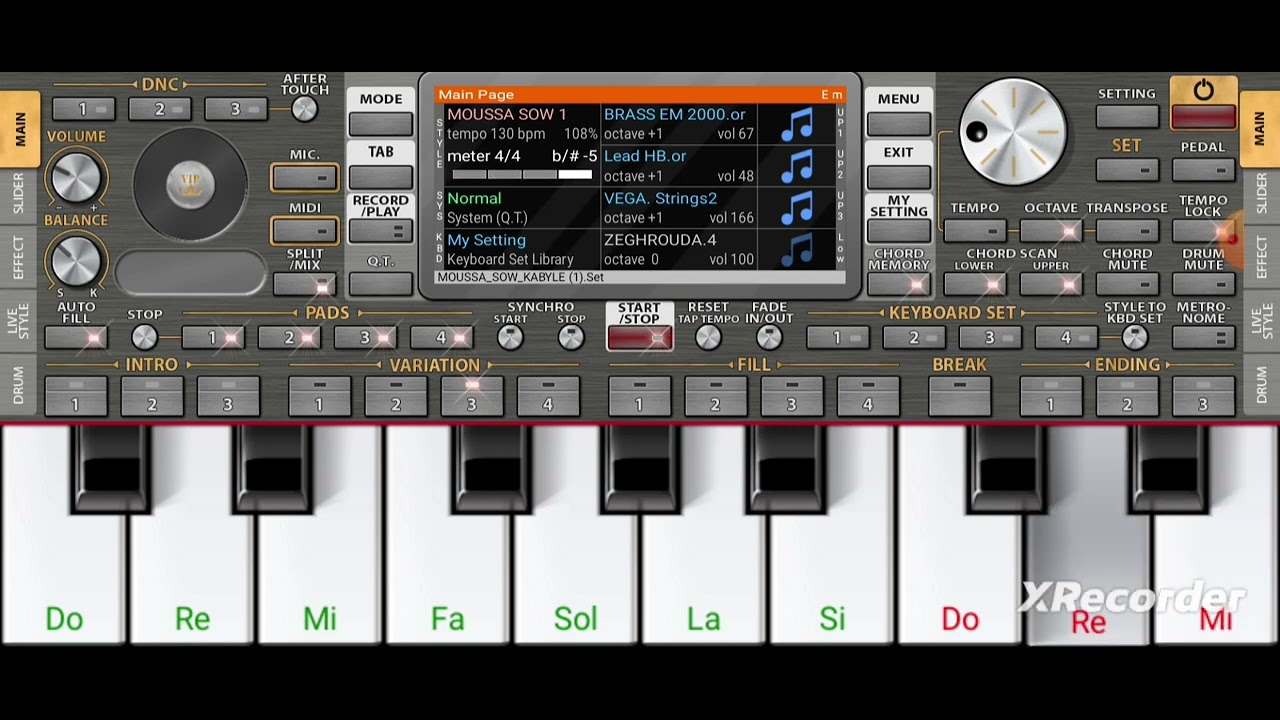Tap the music note icon beside VEGA. Strings2
The image size is (1280, 720).
pyautogui.click(x=797, y=208)
